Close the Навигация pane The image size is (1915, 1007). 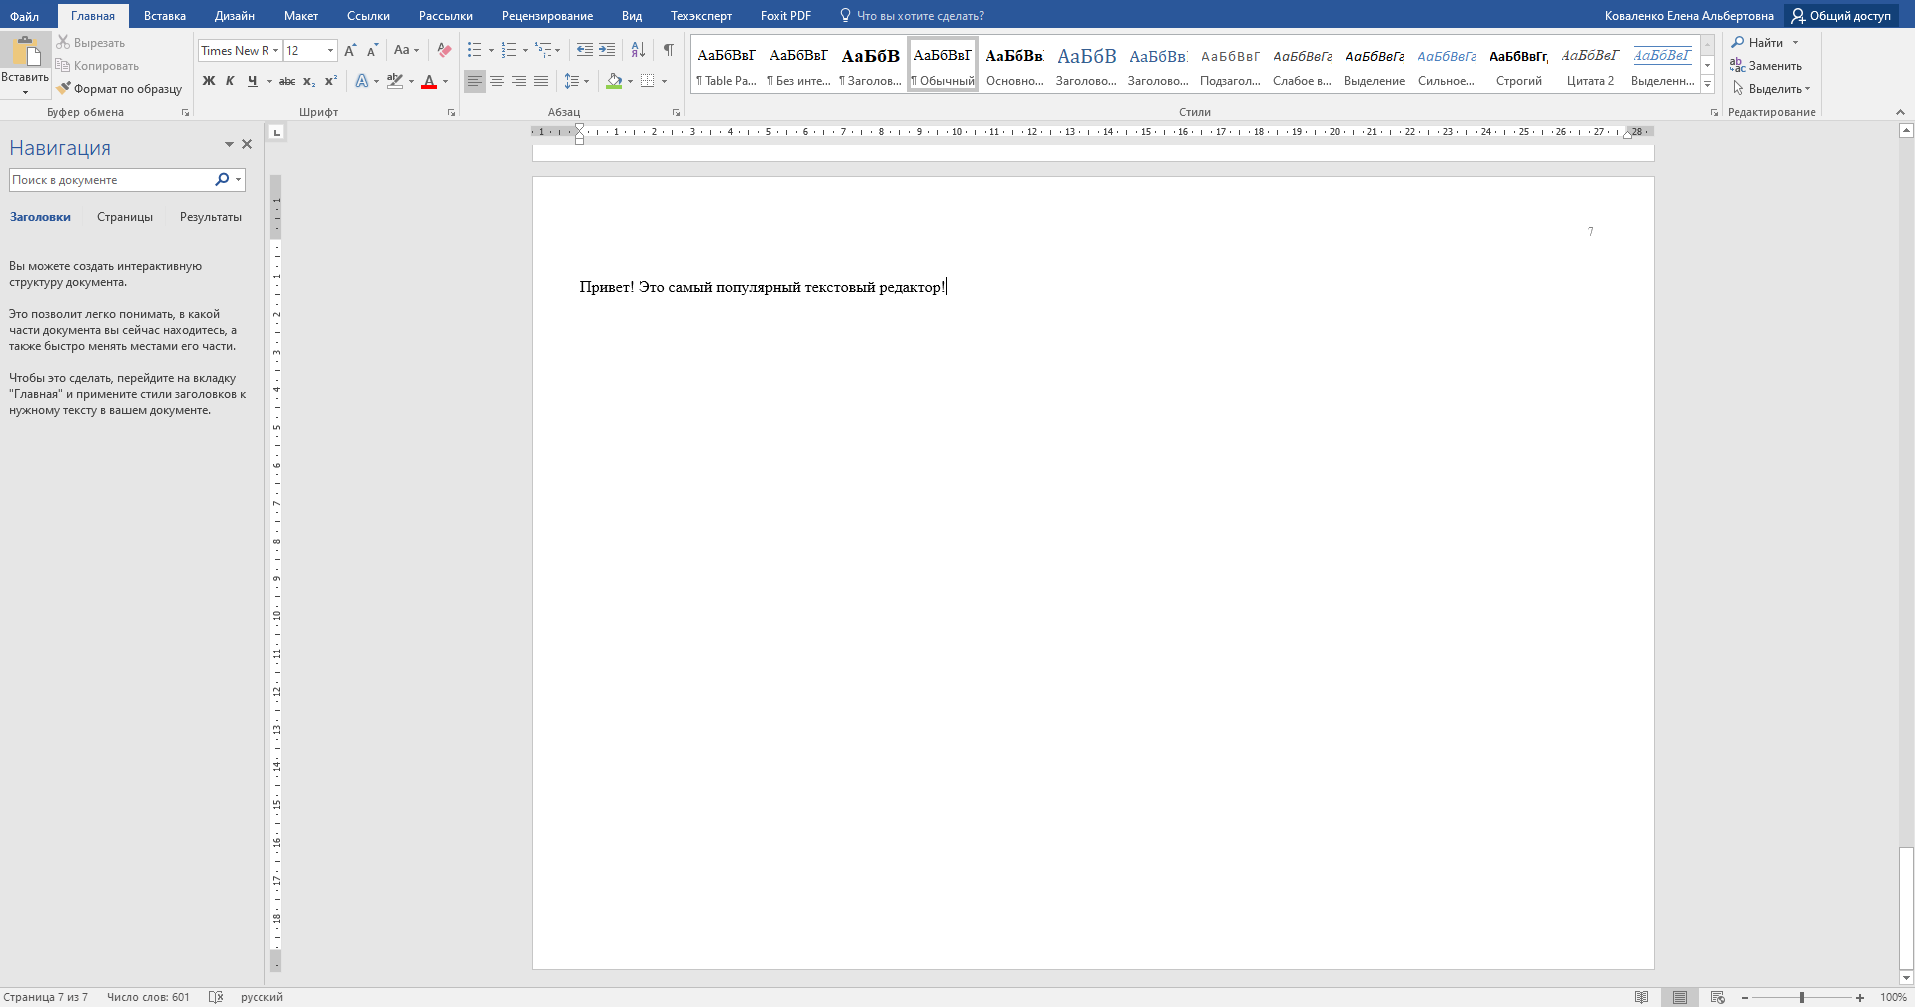pos(247,145)
